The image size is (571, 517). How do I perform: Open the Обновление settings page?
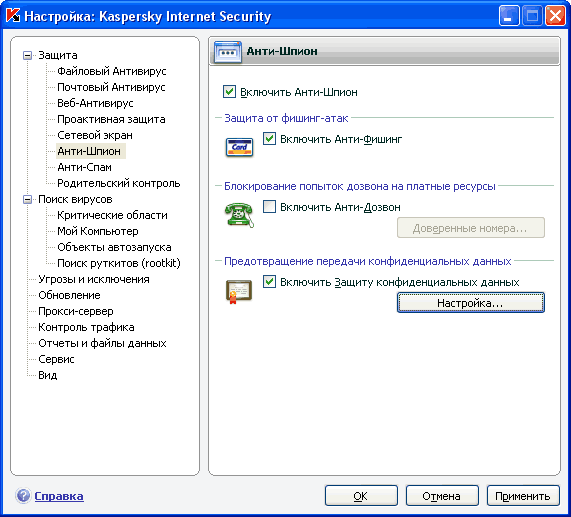pyautogui.click(x=69, y=295)
